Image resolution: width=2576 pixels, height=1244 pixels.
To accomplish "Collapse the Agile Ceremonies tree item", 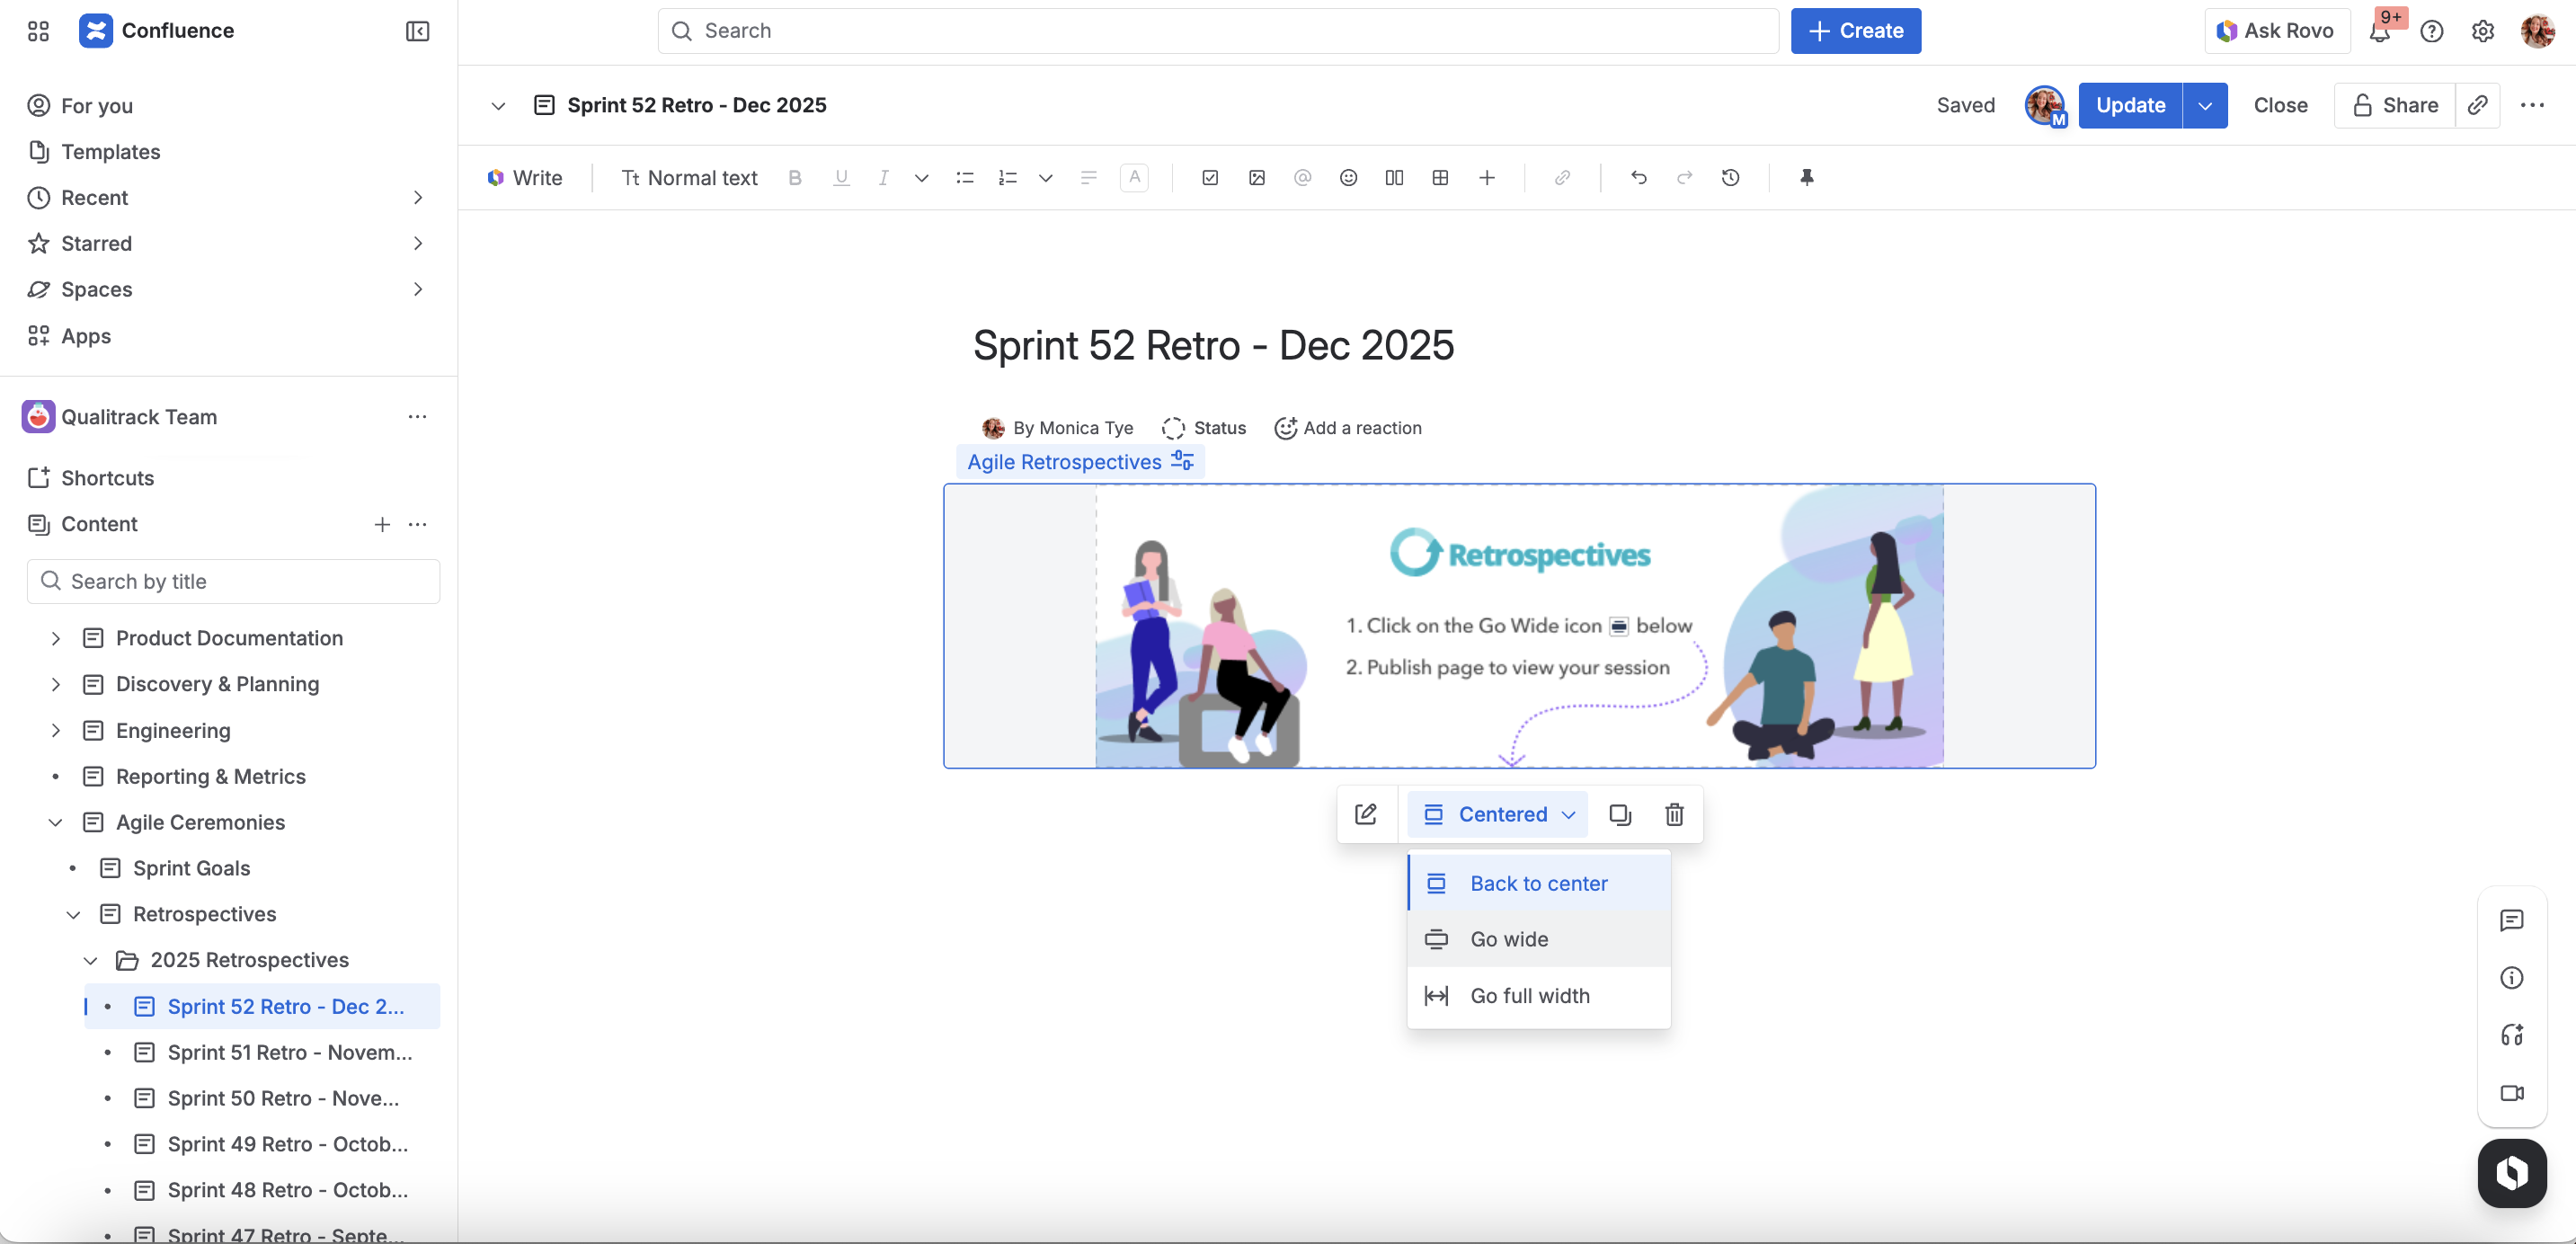I will tap(56, 822).
